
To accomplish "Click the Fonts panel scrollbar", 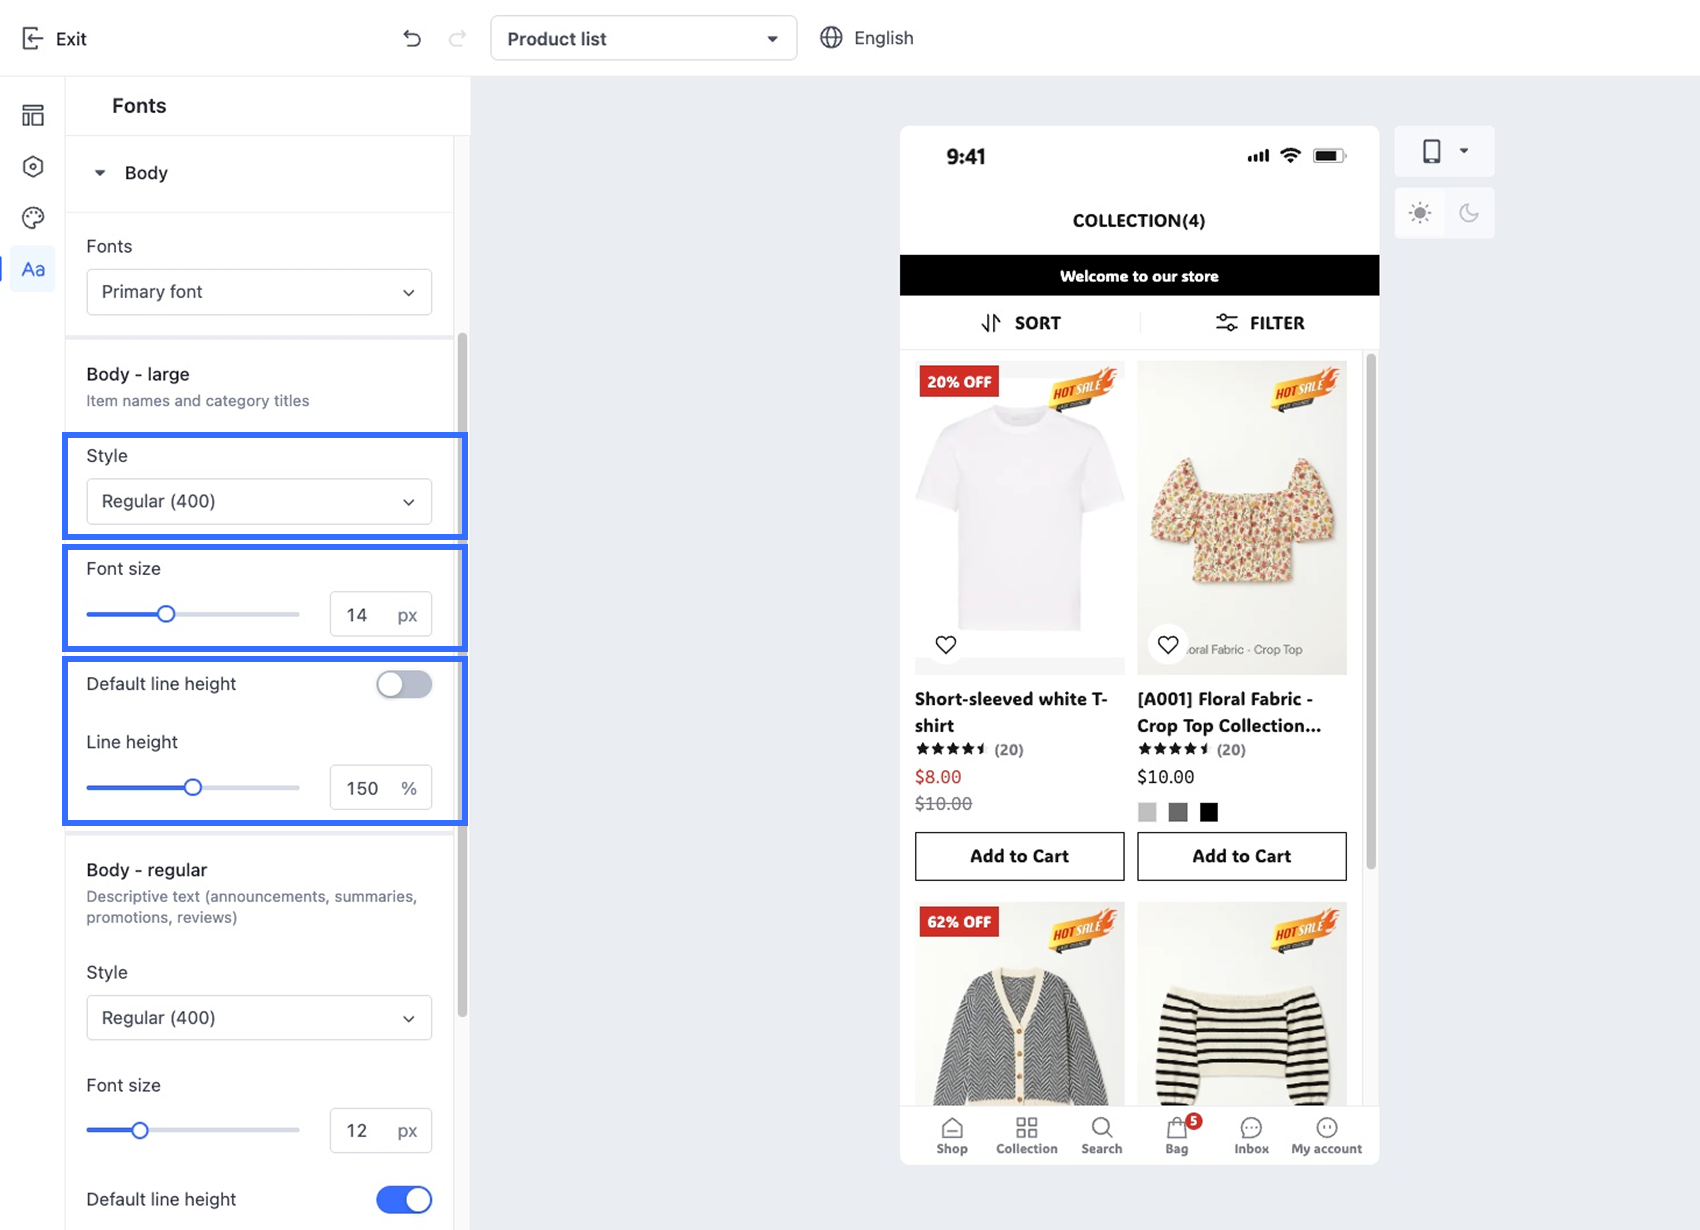I will (x=462, y=675).
